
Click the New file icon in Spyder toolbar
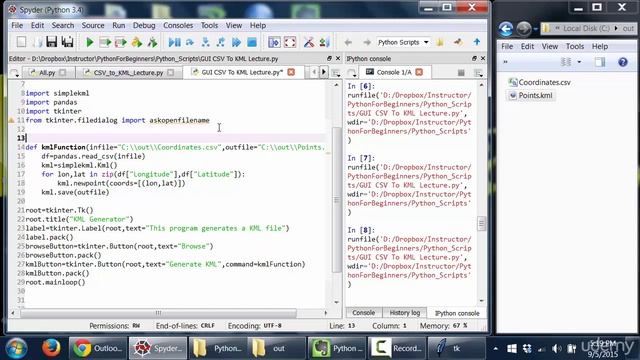click(21, 42)
